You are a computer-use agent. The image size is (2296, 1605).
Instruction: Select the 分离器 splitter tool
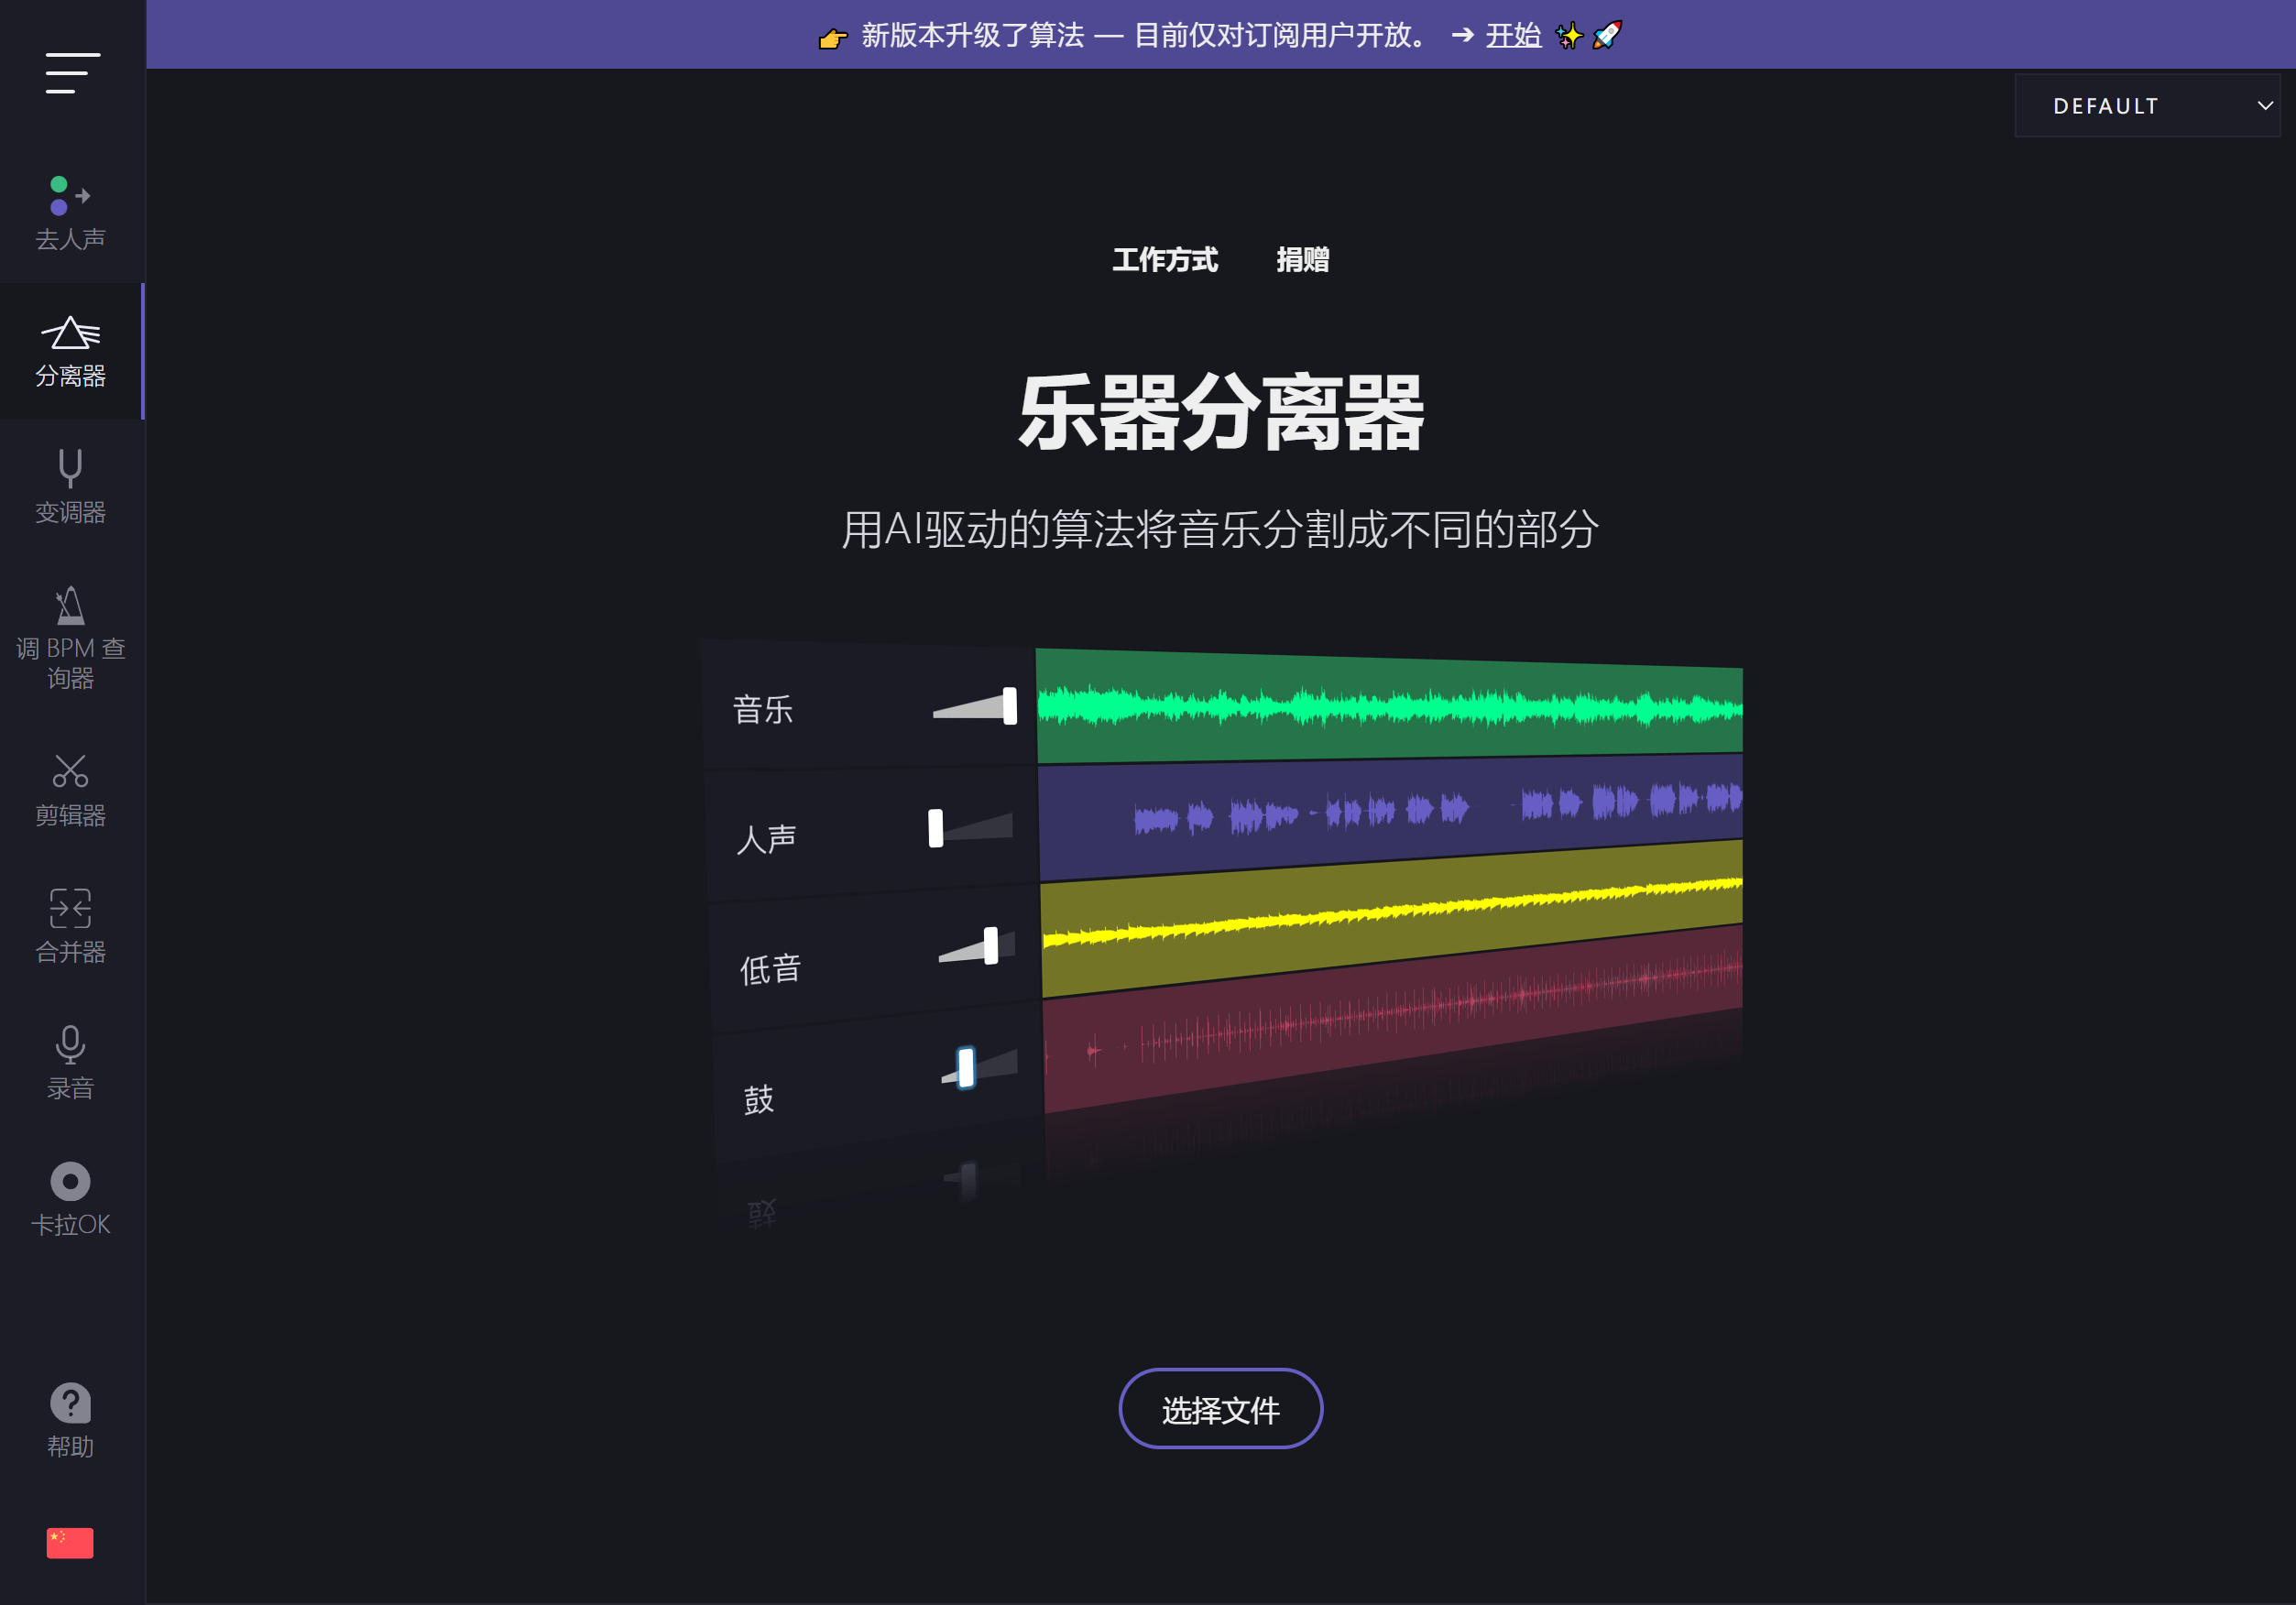[71, 351]
